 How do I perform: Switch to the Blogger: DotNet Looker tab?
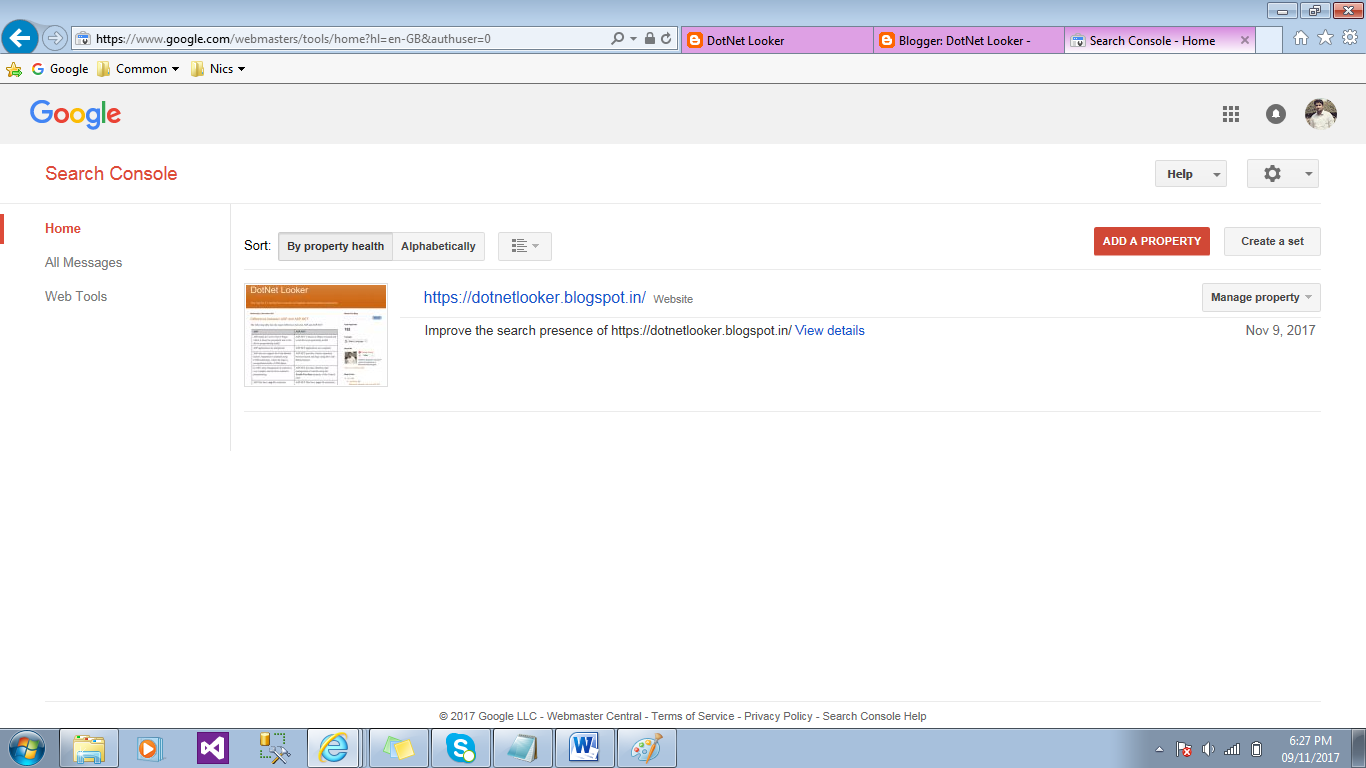pos(969,41)
